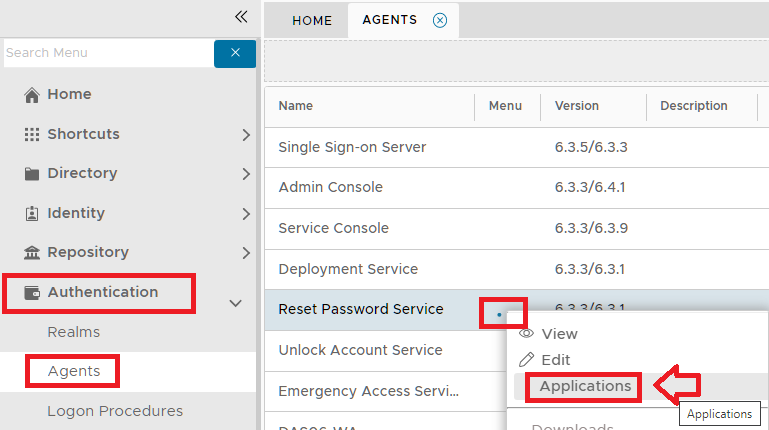The image size is (769, 430).
Task: Expand the Shortcuts submenu arrow
Action: coord(246,134)
